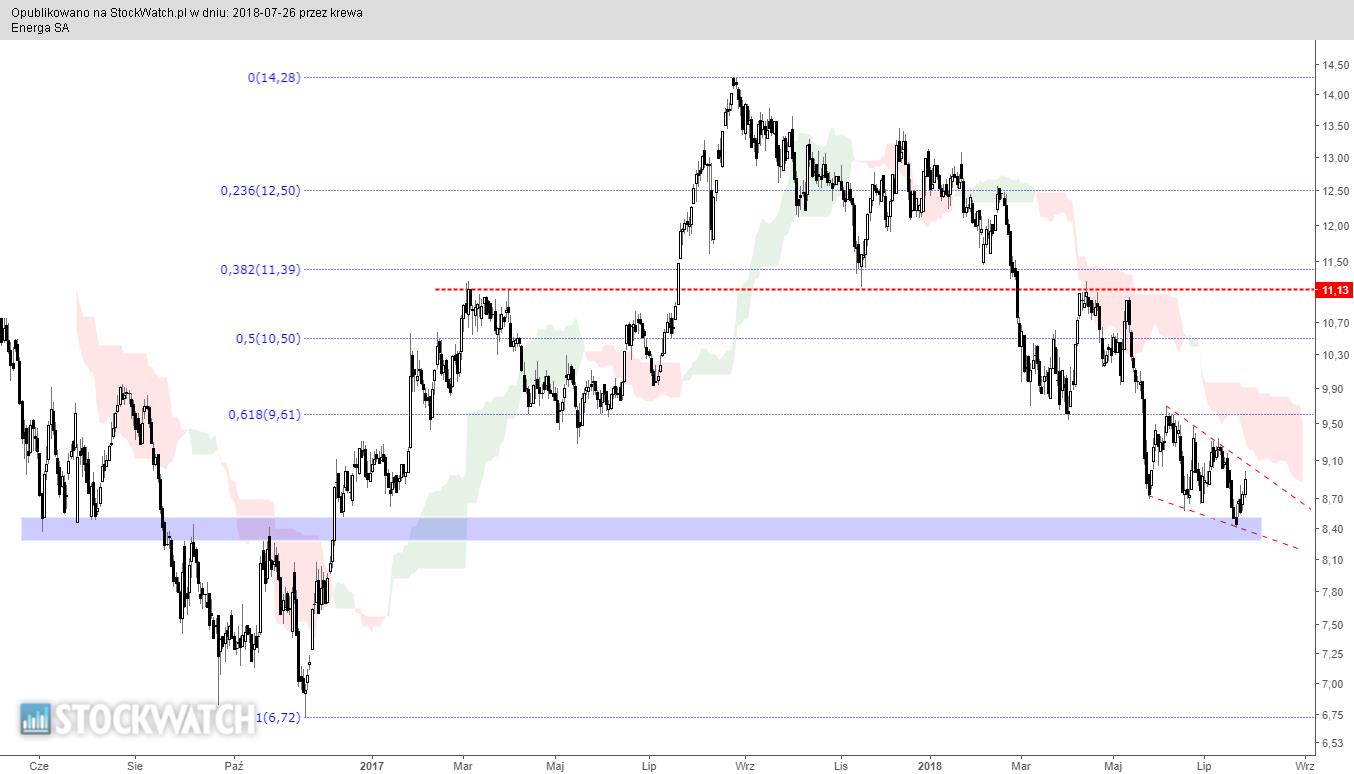Click the 11,50 price axis value

[1335, 262]
